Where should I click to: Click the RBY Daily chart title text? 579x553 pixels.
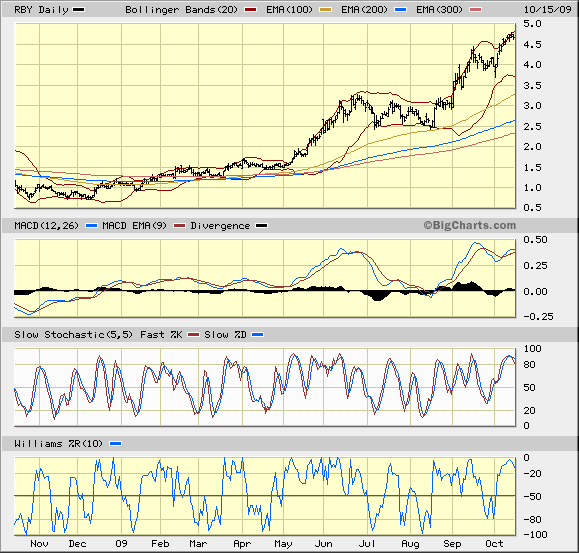41,10
